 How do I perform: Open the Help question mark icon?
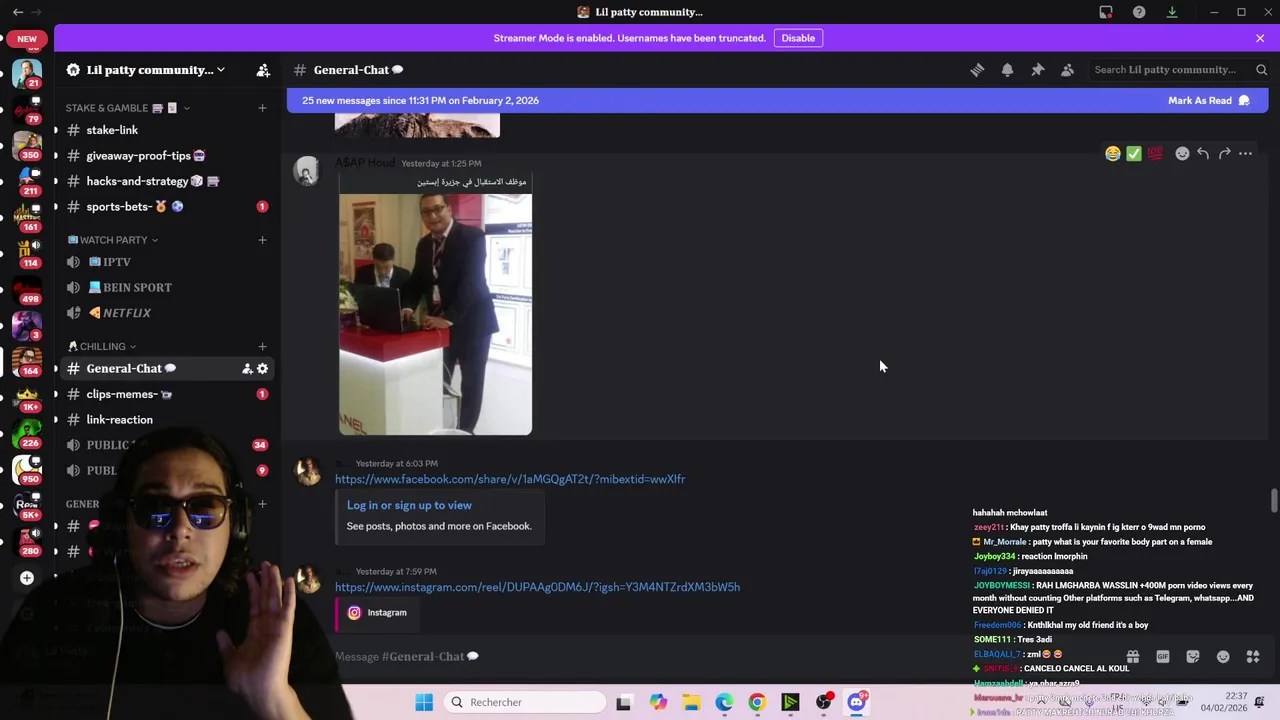click(x=1139, y=12)
